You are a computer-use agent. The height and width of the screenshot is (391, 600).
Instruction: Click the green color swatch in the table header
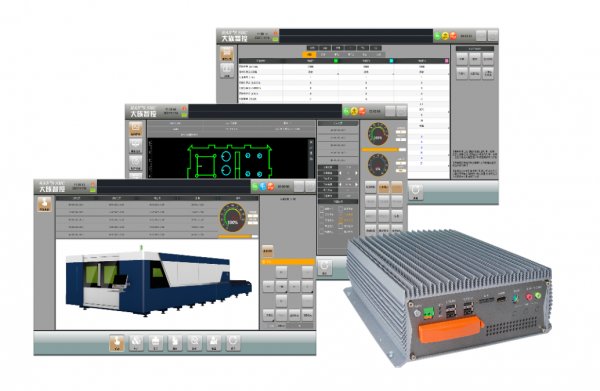coord(336,61)
